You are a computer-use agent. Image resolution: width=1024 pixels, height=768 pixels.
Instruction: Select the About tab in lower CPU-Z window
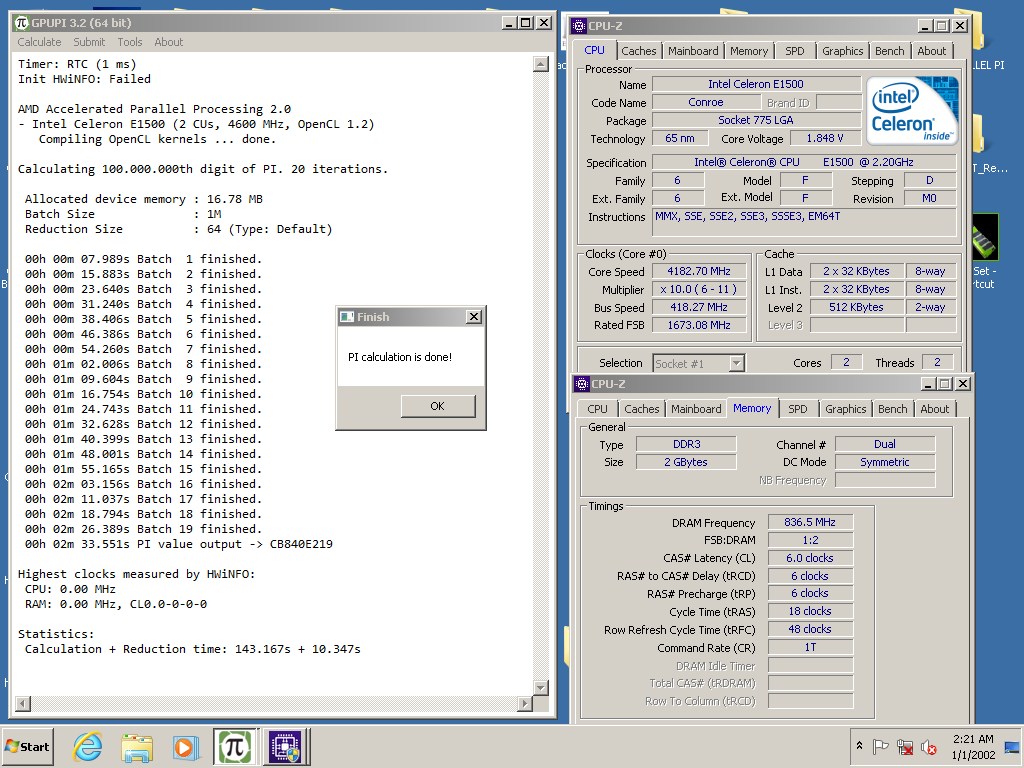coord(935,409)
